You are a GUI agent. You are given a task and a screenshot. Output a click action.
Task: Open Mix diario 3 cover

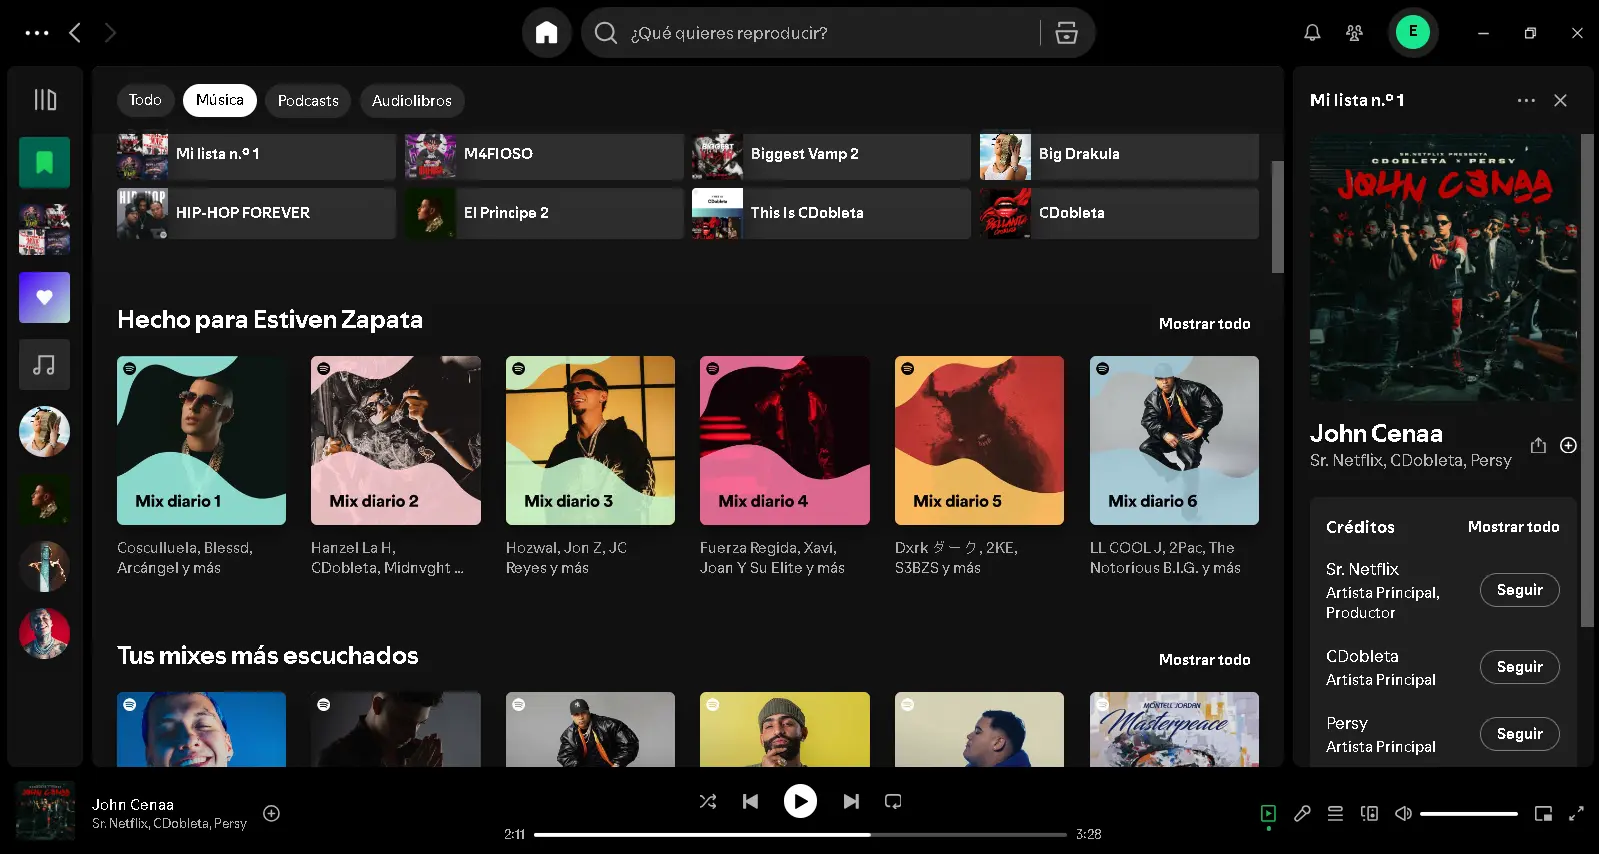pyautogui.click(x=590, y=440)
